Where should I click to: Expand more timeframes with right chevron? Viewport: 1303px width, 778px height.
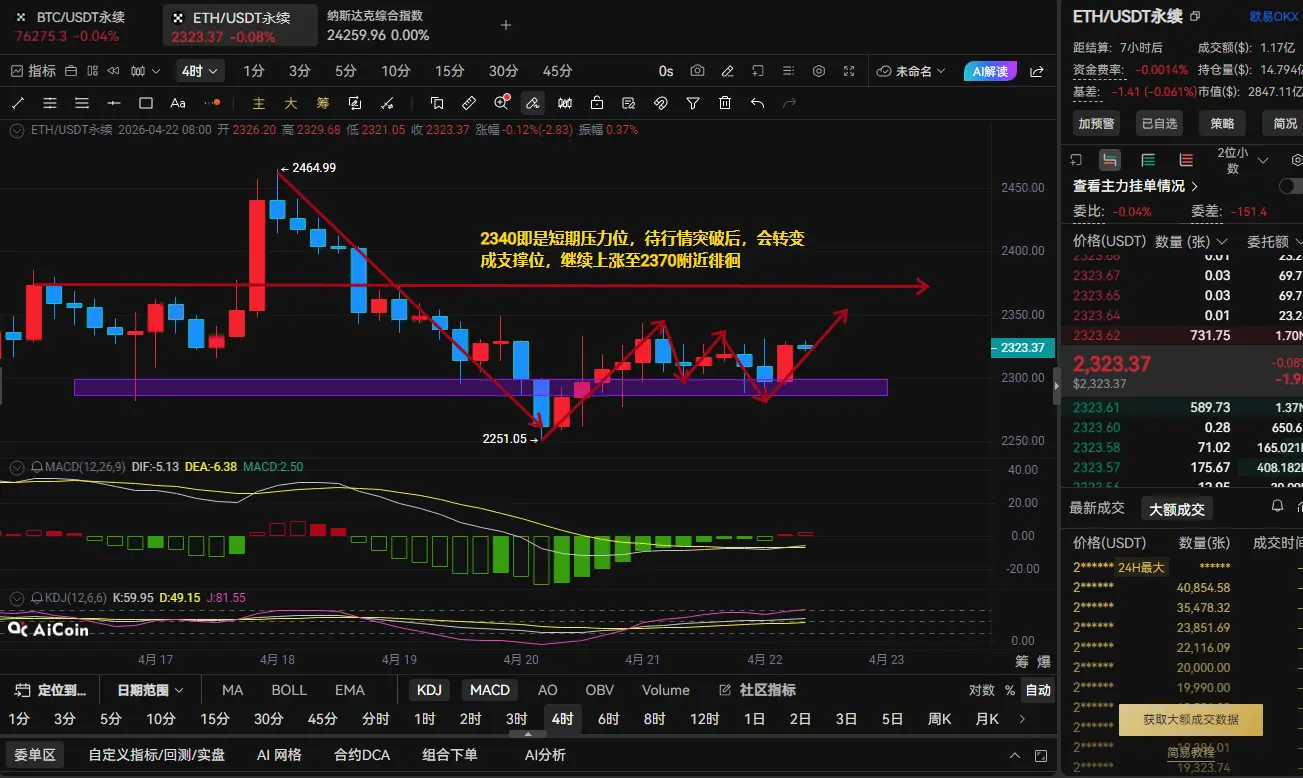[x=1022, y=719]
